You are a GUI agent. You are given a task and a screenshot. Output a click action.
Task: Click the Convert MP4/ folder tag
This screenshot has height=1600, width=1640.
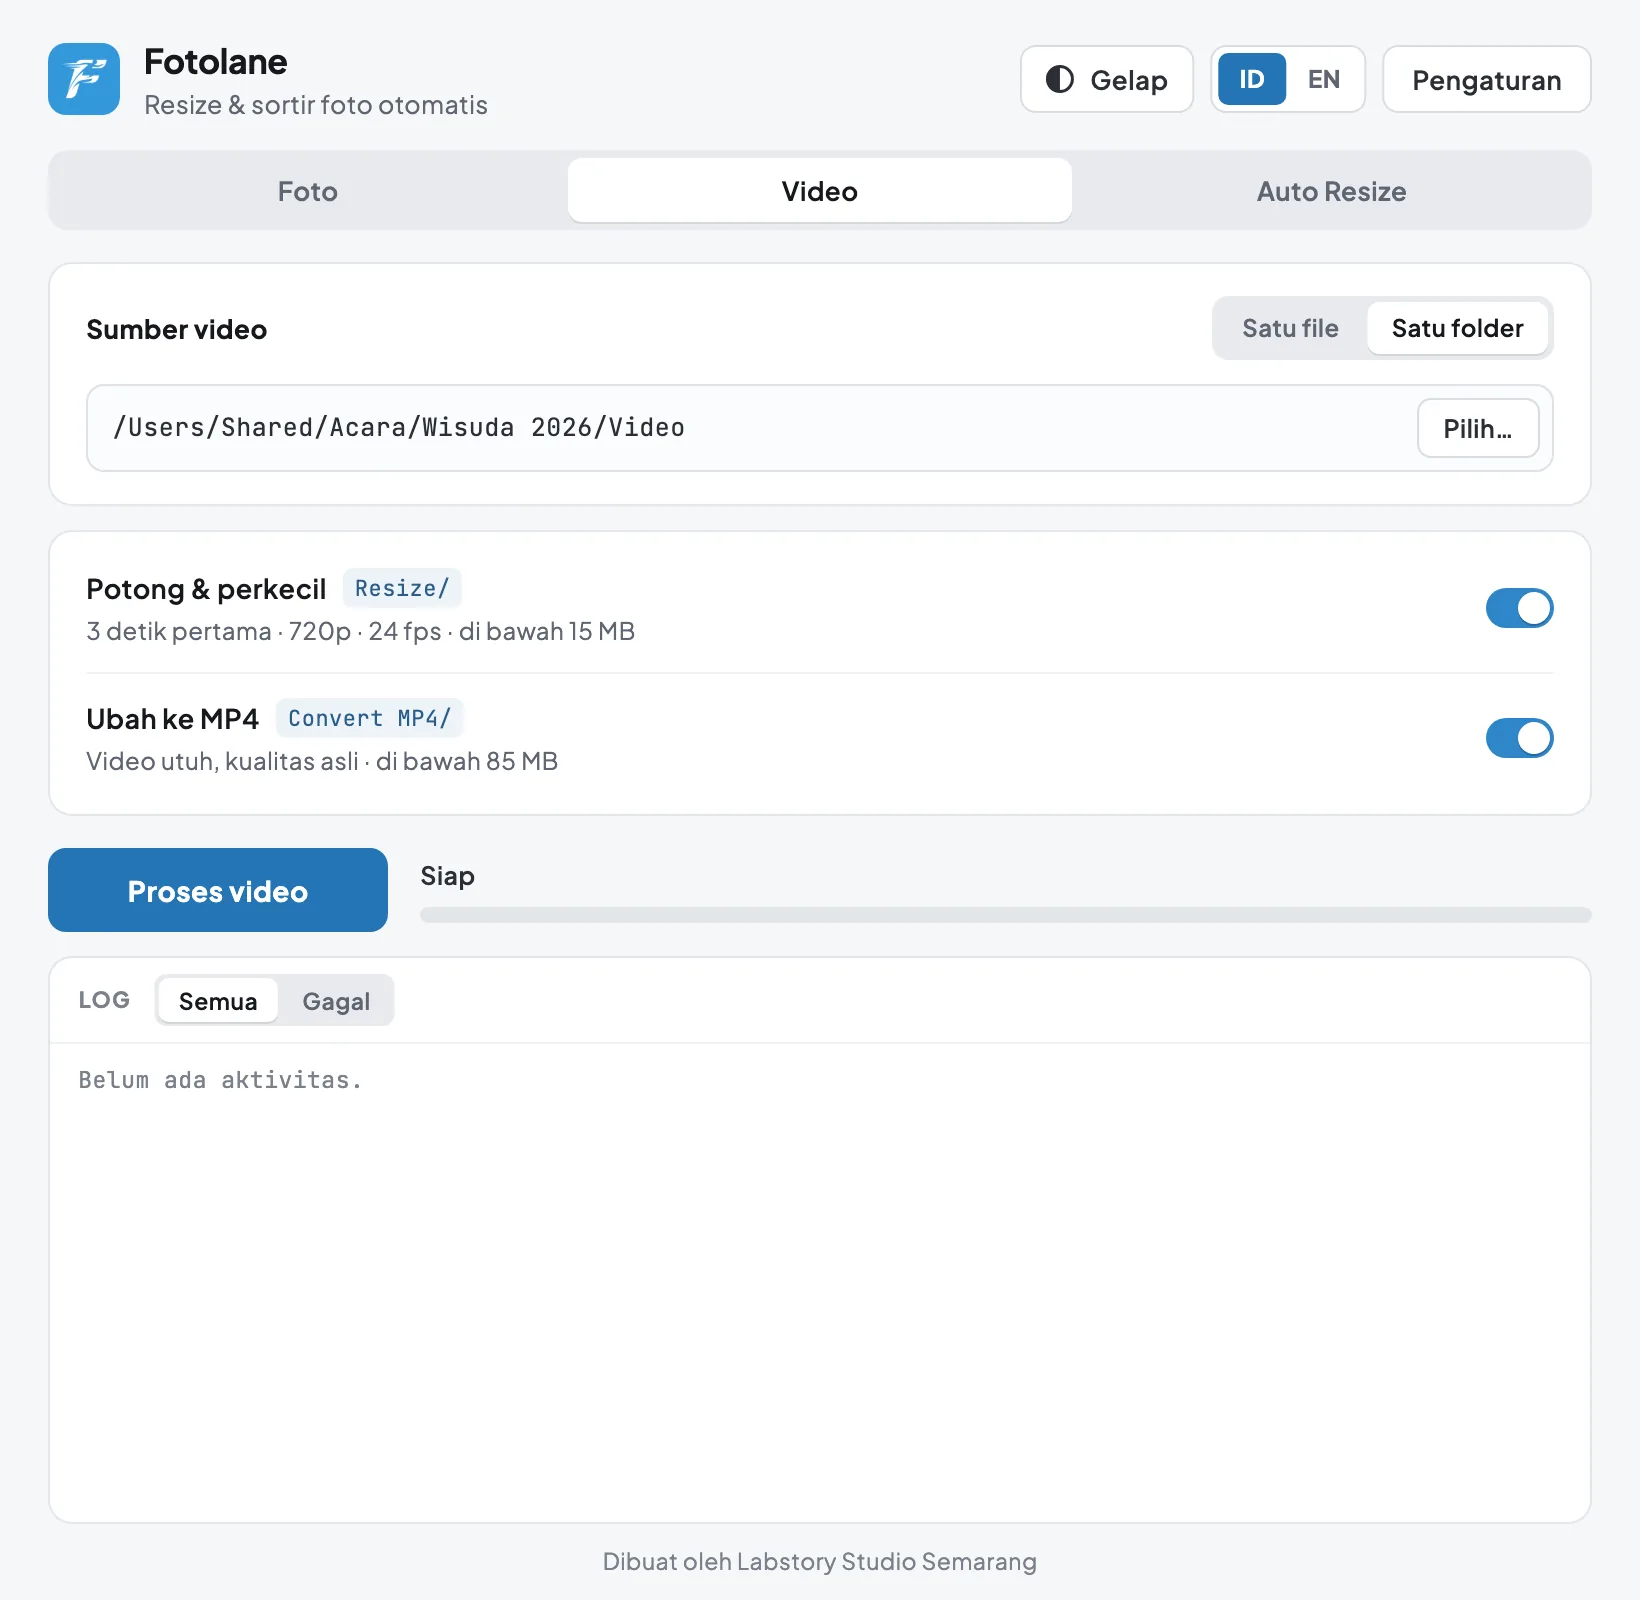[369, 718]
